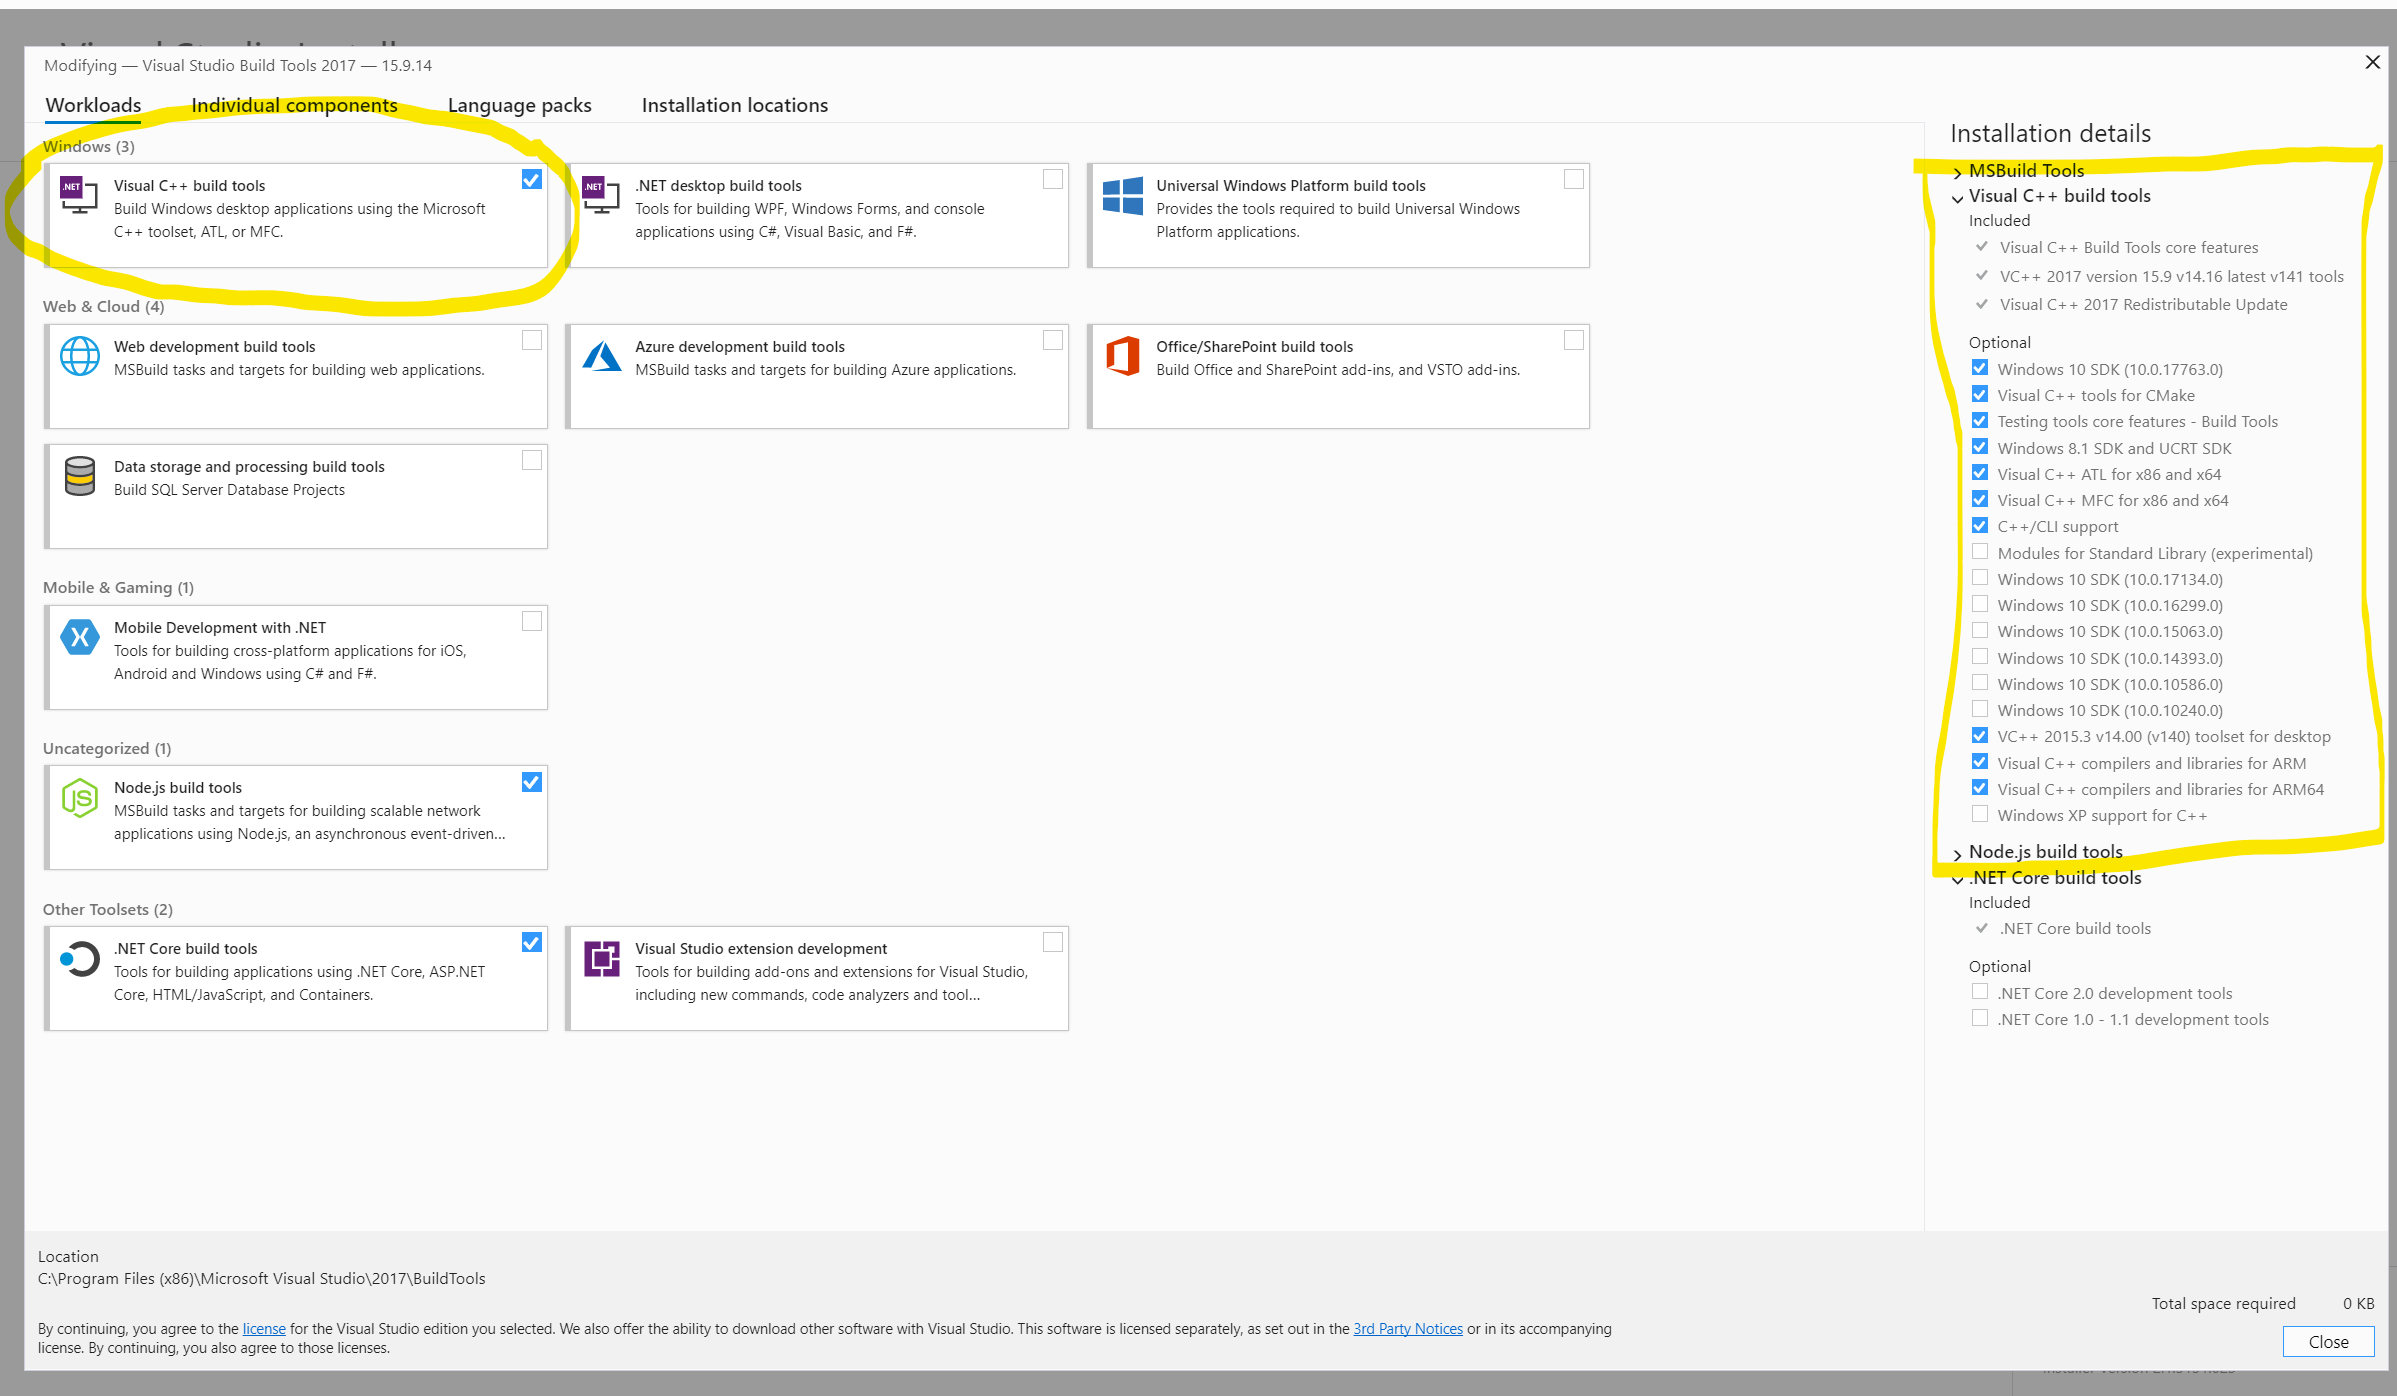
Task: Check the Universal Windows Platform build tools workload
Action: coord(1574,179)
